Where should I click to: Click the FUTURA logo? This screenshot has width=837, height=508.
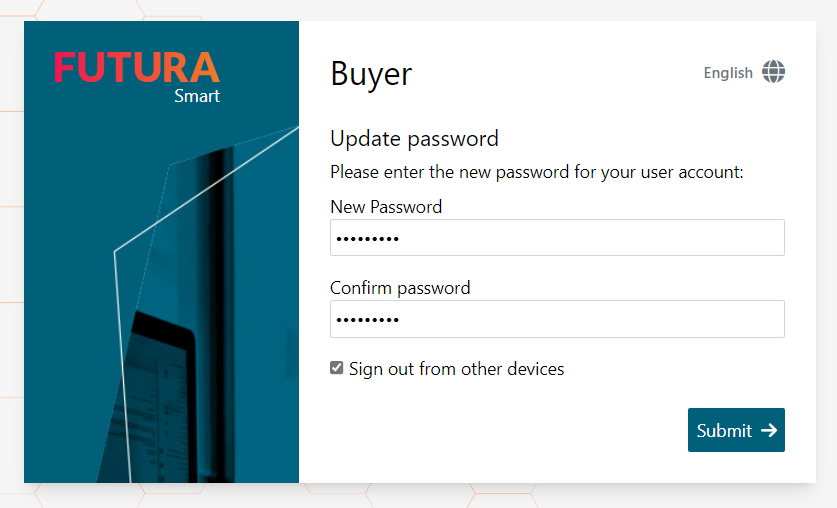(137, 68)
